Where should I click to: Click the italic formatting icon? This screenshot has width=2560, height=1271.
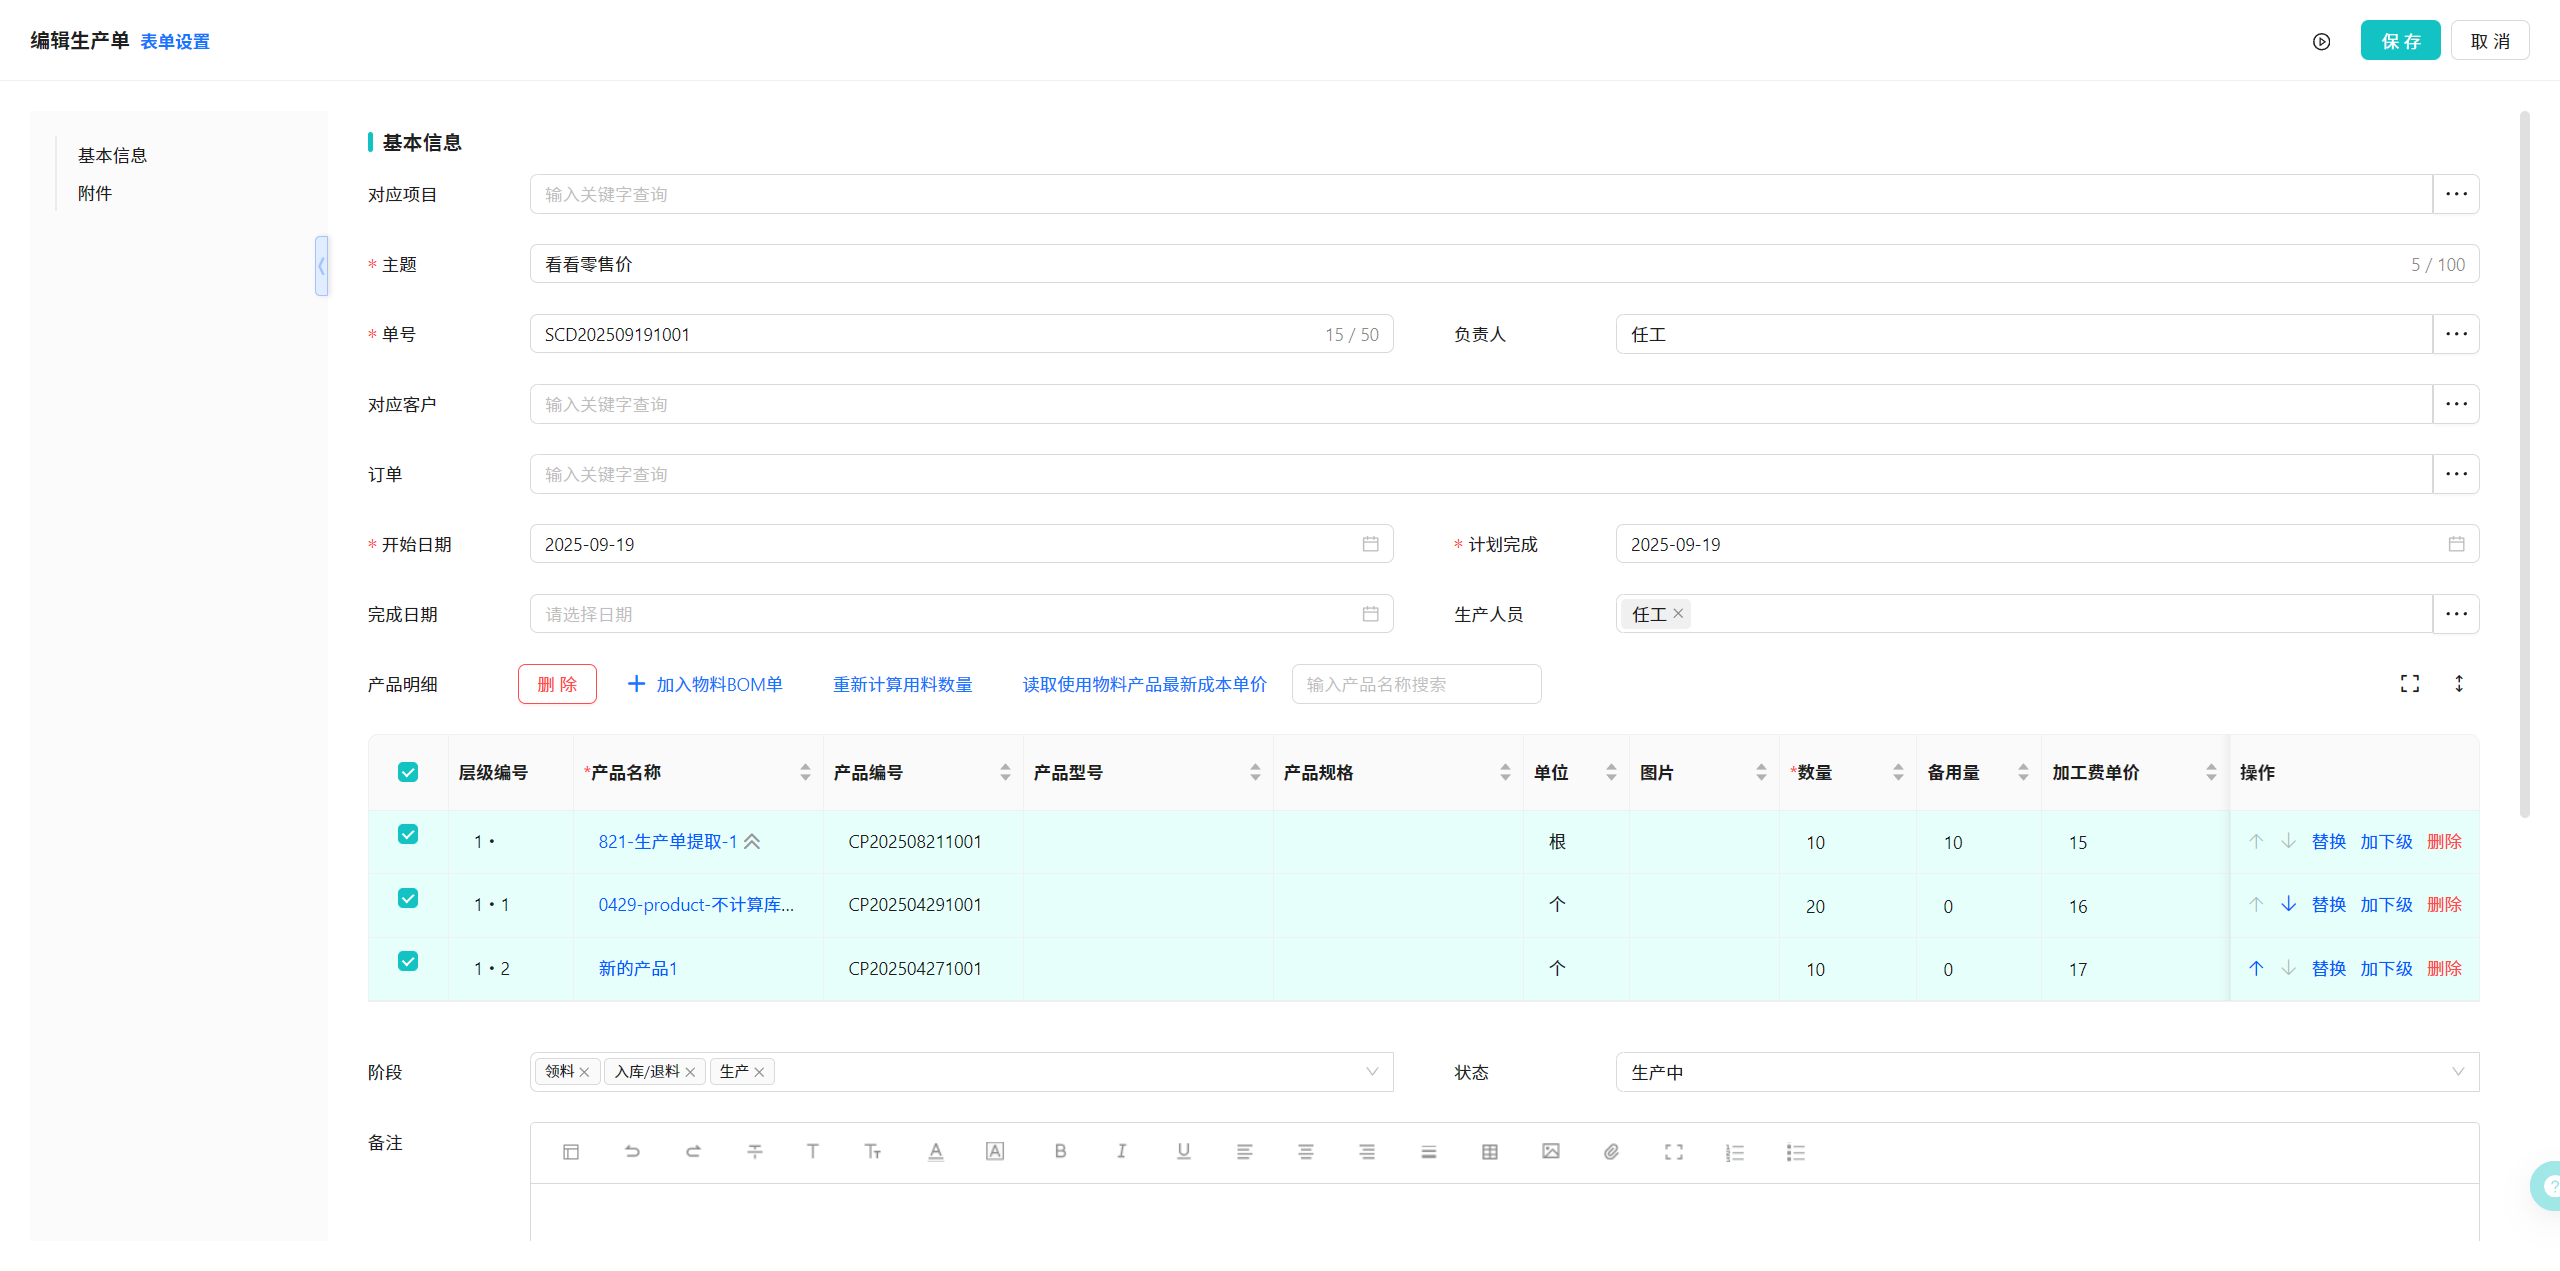[x=1121, y=1152]
